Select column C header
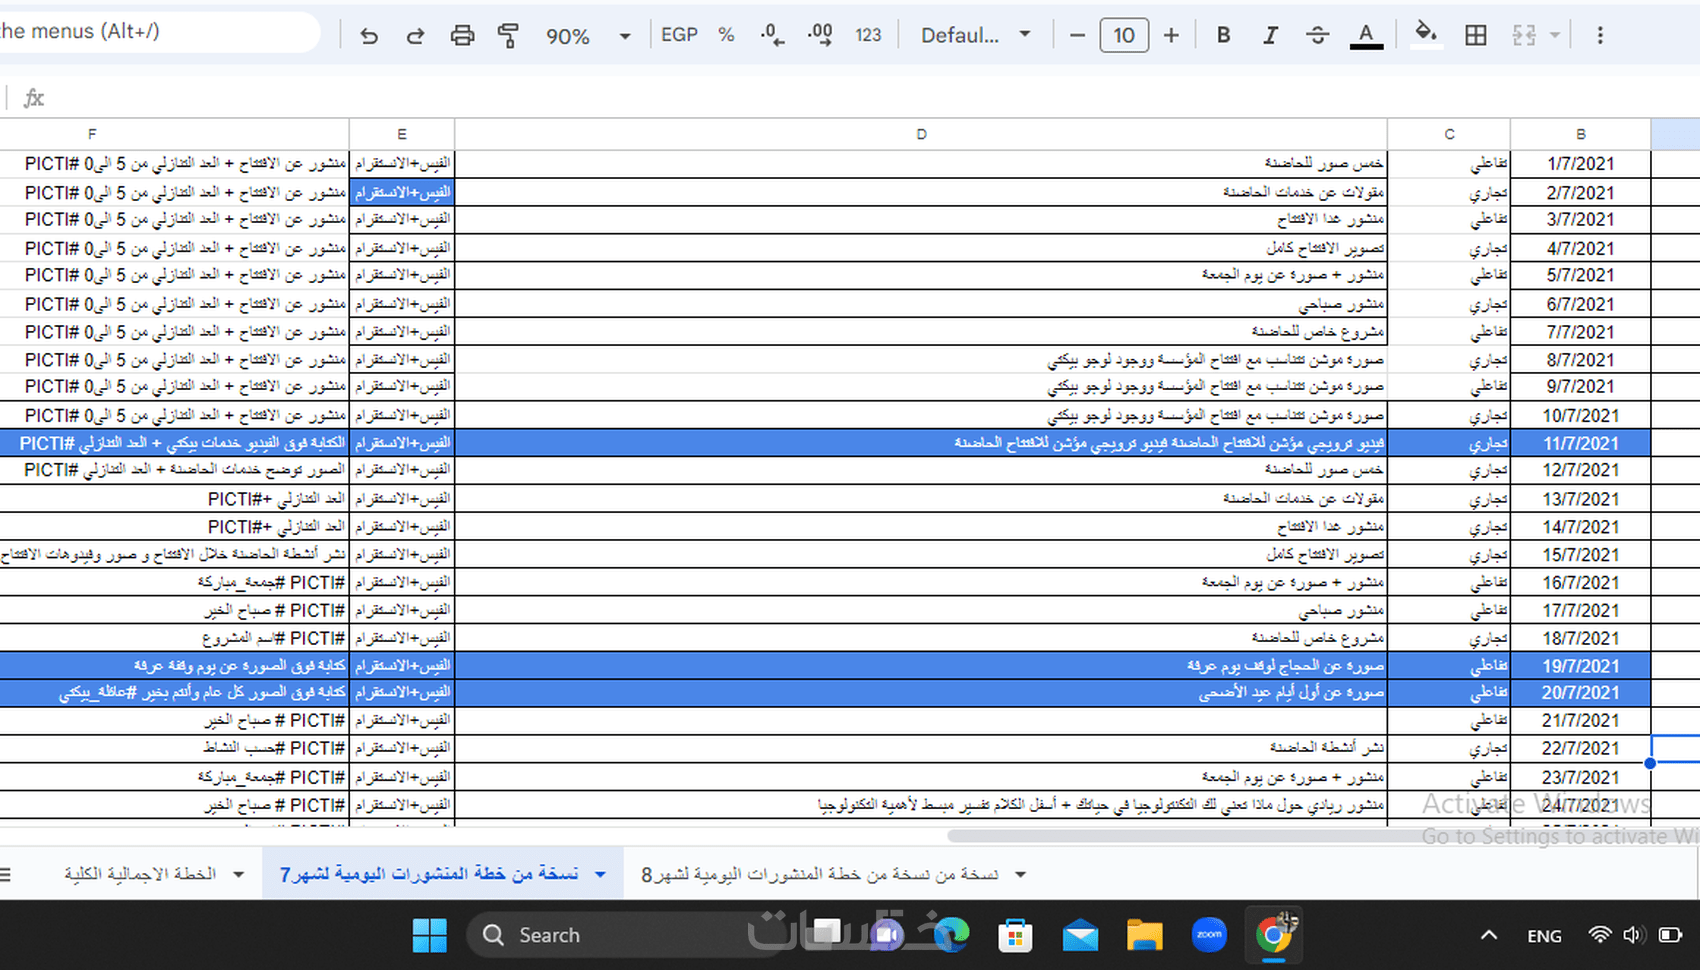The image size is (1700, 970). click(x=1449, y=134)
